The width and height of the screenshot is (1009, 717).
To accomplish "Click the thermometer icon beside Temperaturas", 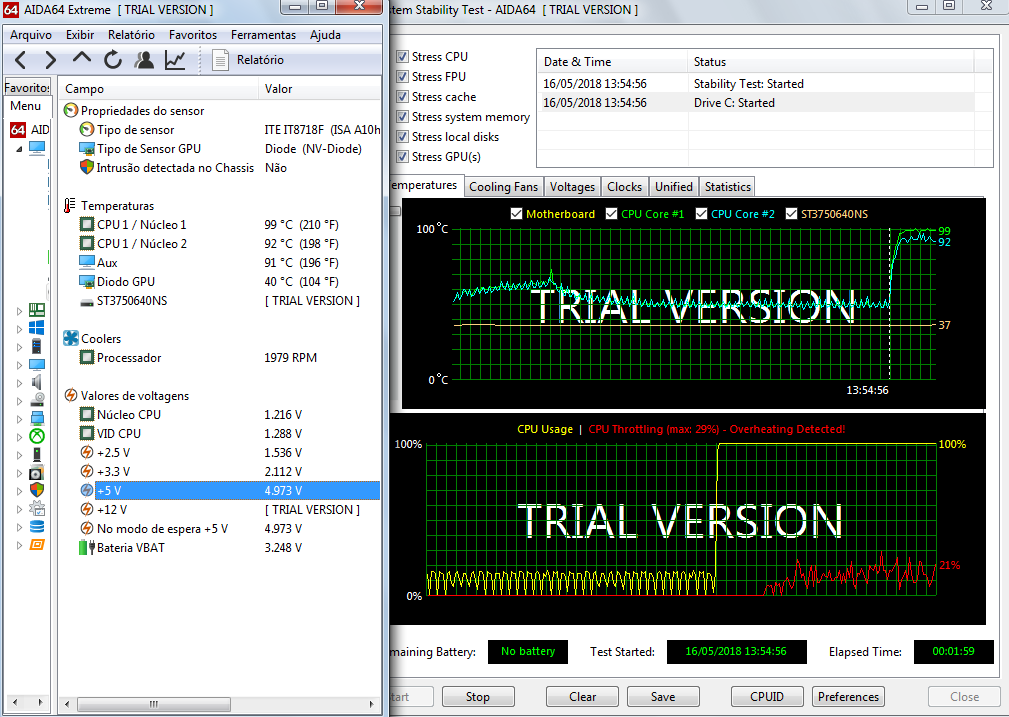I will point(70,205).
